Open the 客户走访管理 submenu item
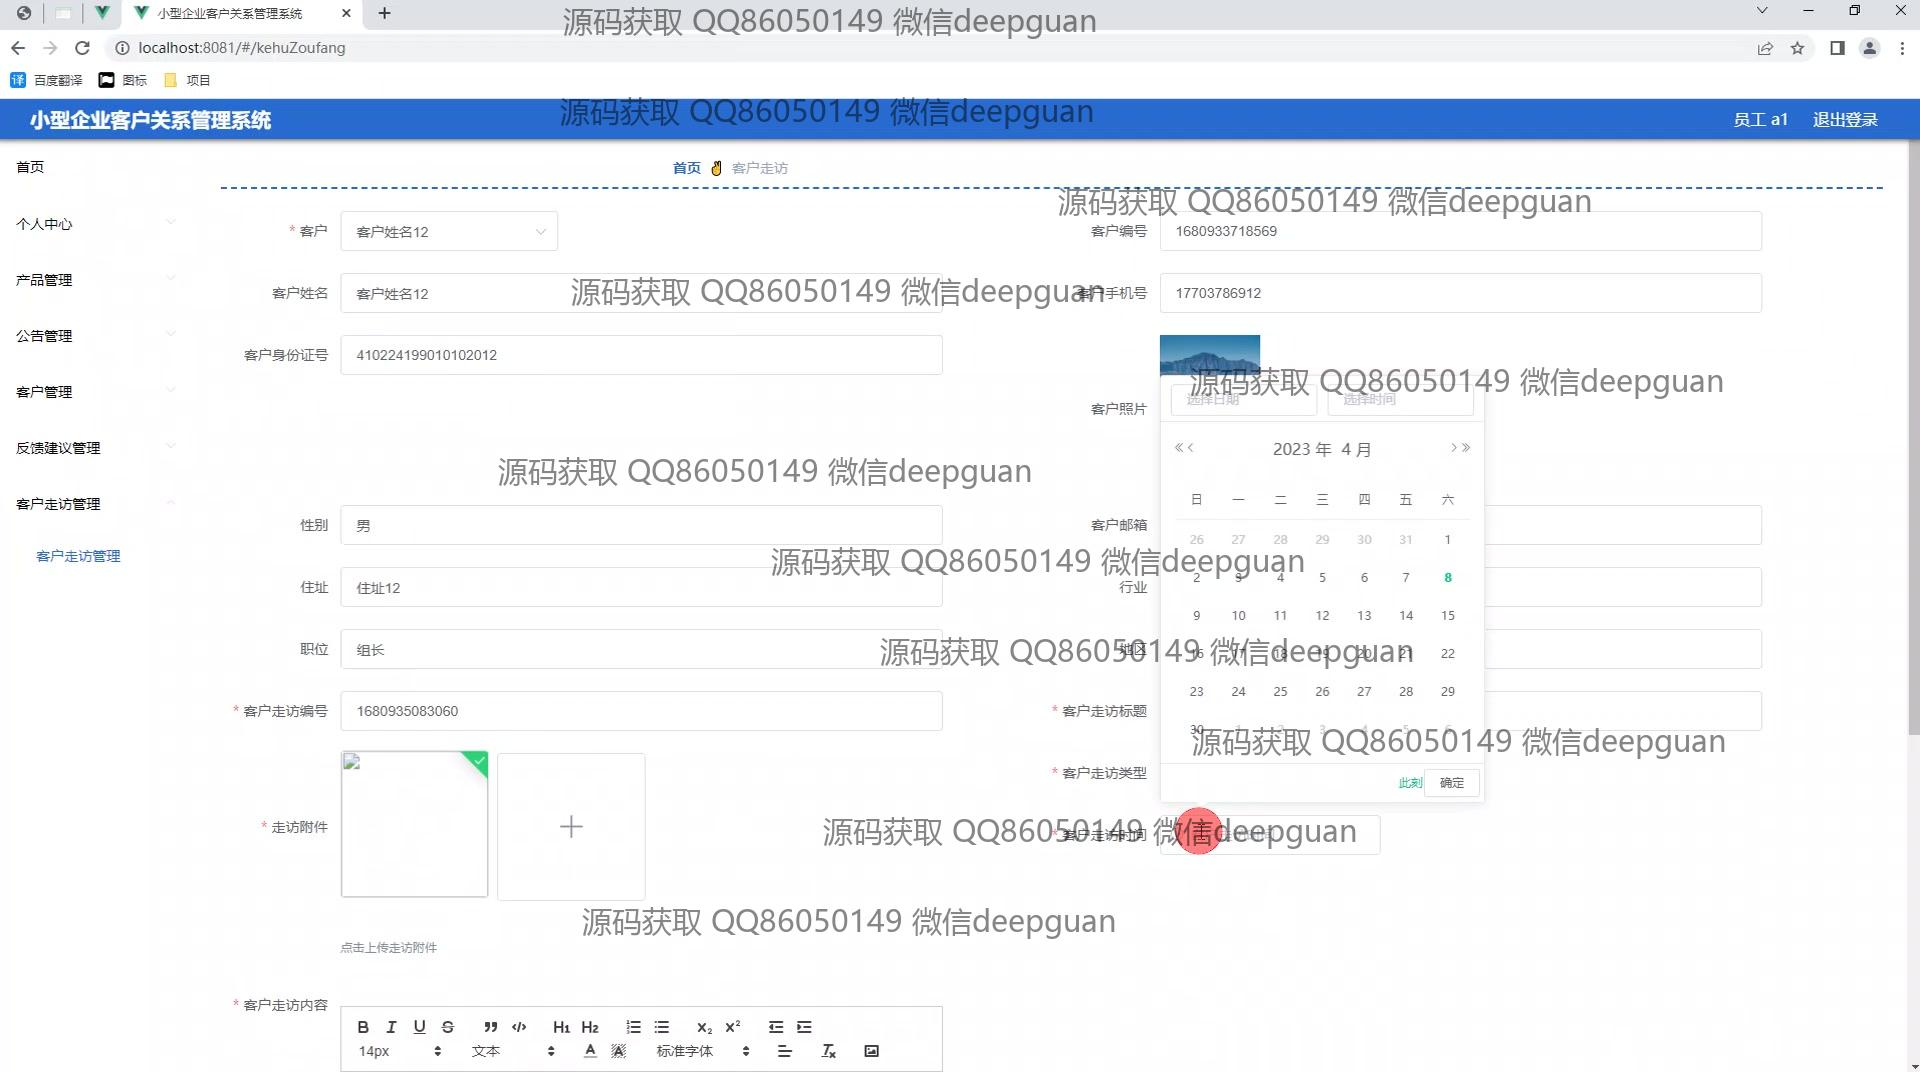Image resolution: width=1920 pixels, height=1072 pixels. click(x=78, y=556)
